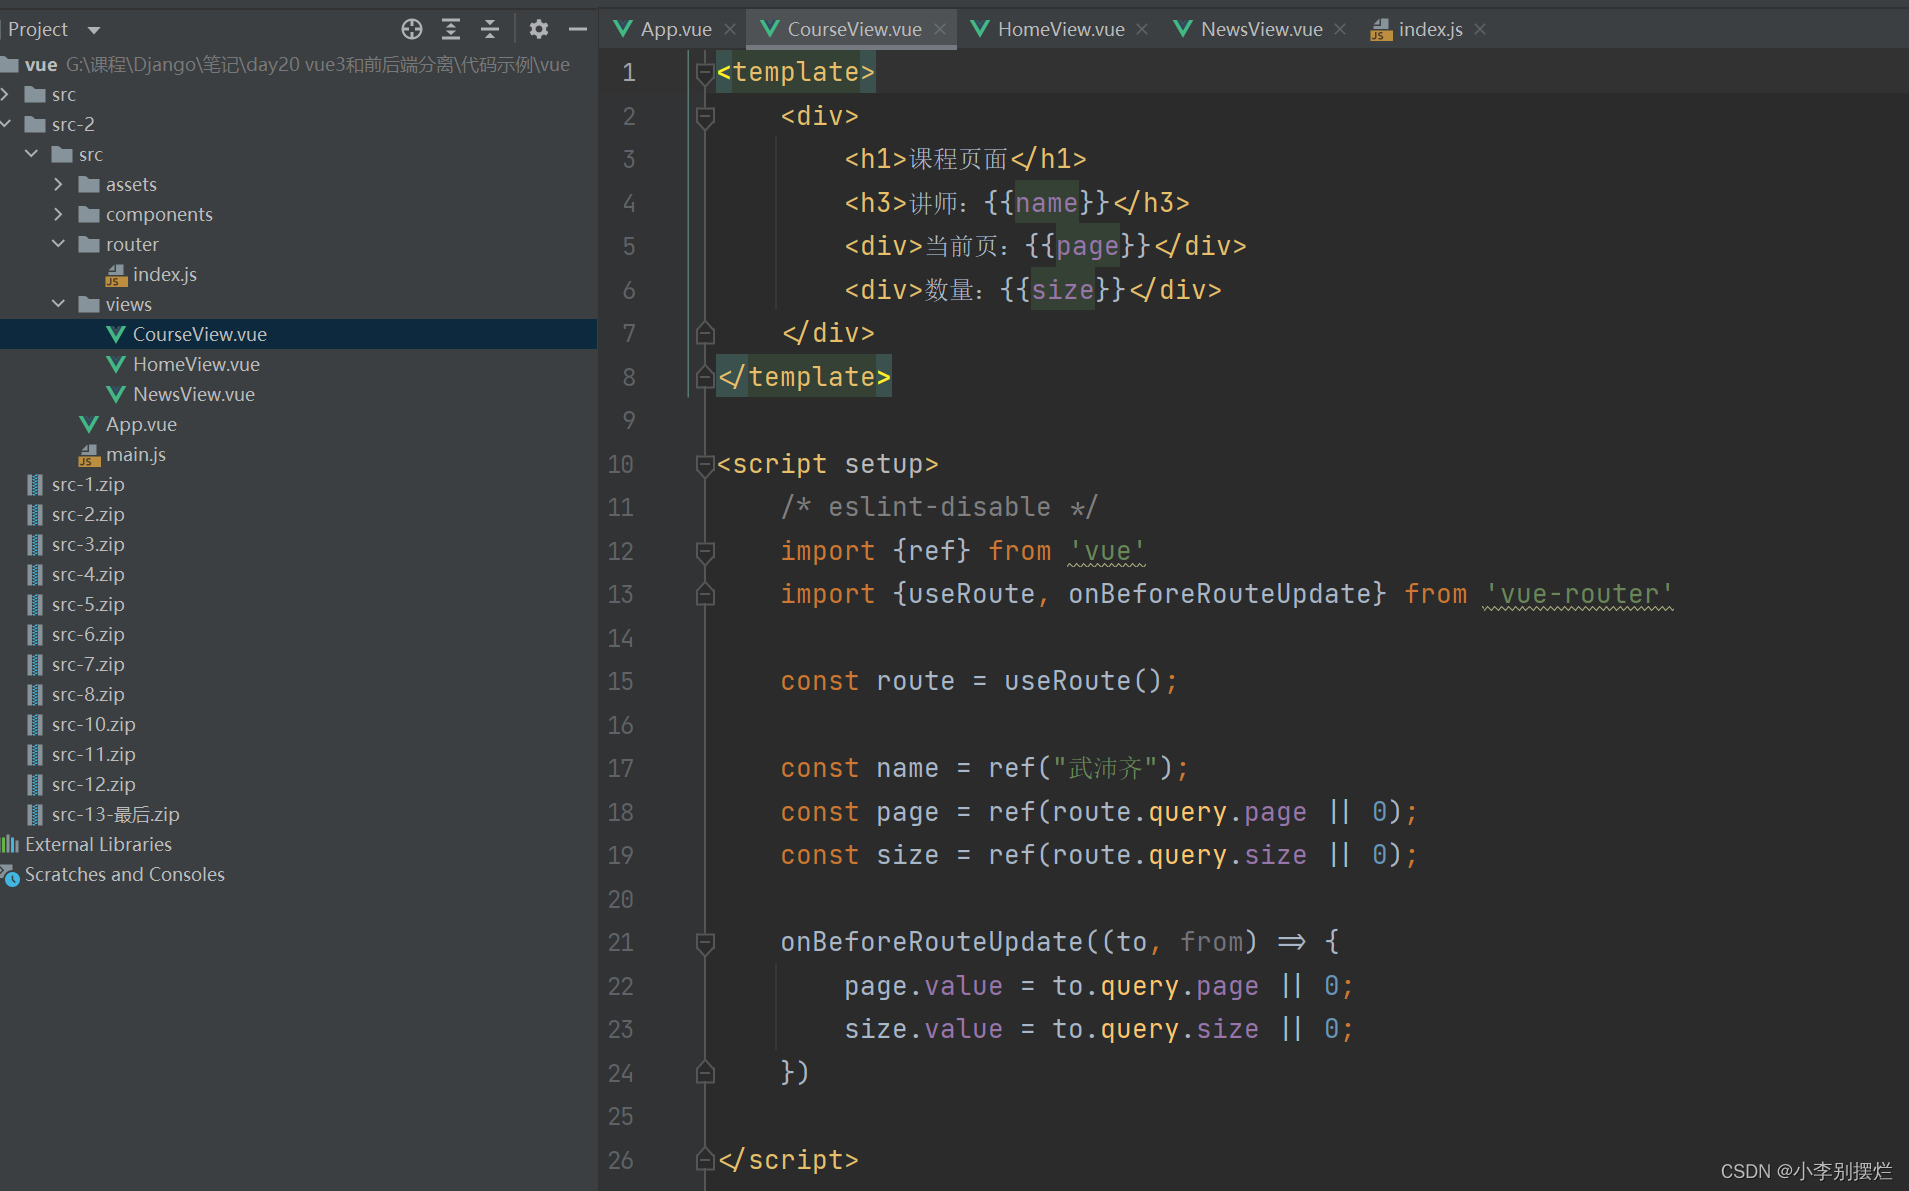Viewport: 1909px width, 1191px height.
Task: Close the HomeView.vue tab
Action: (1142, 30)
